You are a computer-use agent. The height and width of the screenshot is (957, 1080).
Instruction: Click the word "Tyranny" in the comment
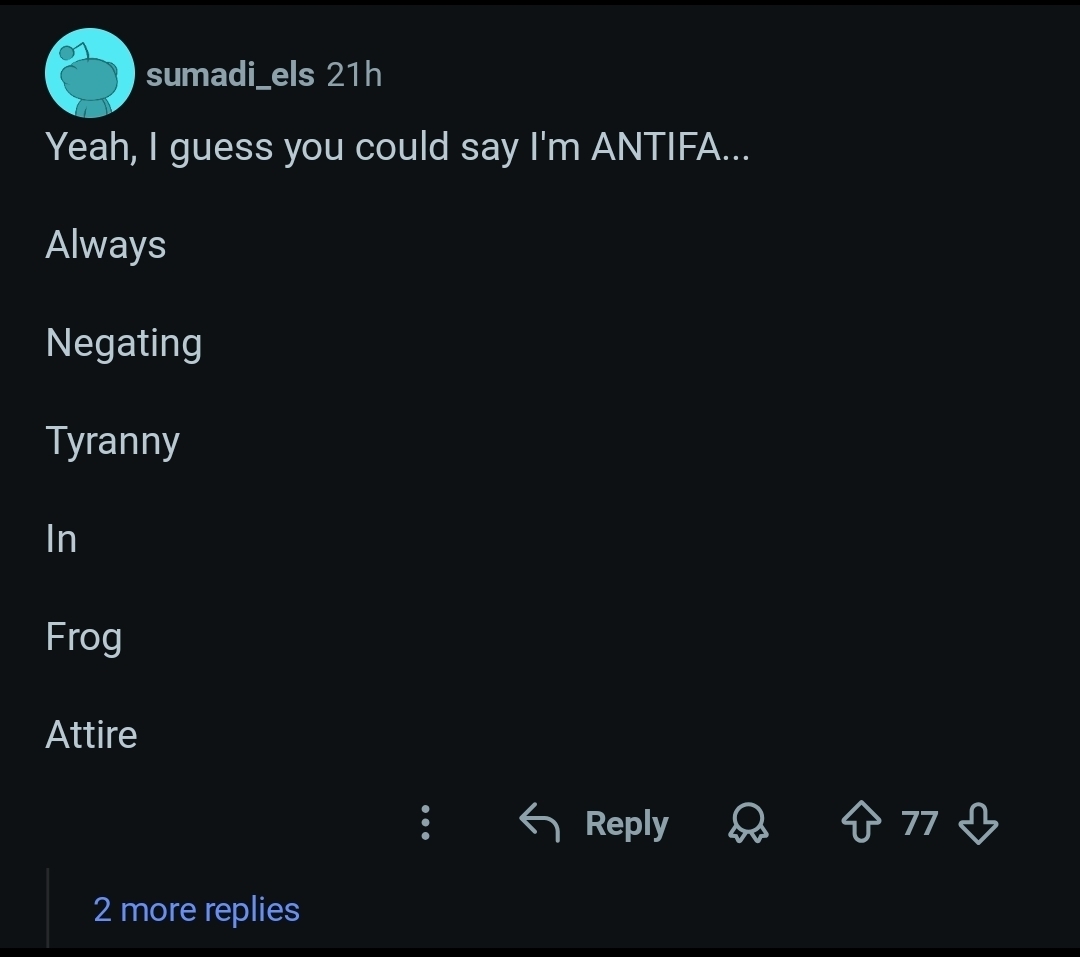[112, 441]
